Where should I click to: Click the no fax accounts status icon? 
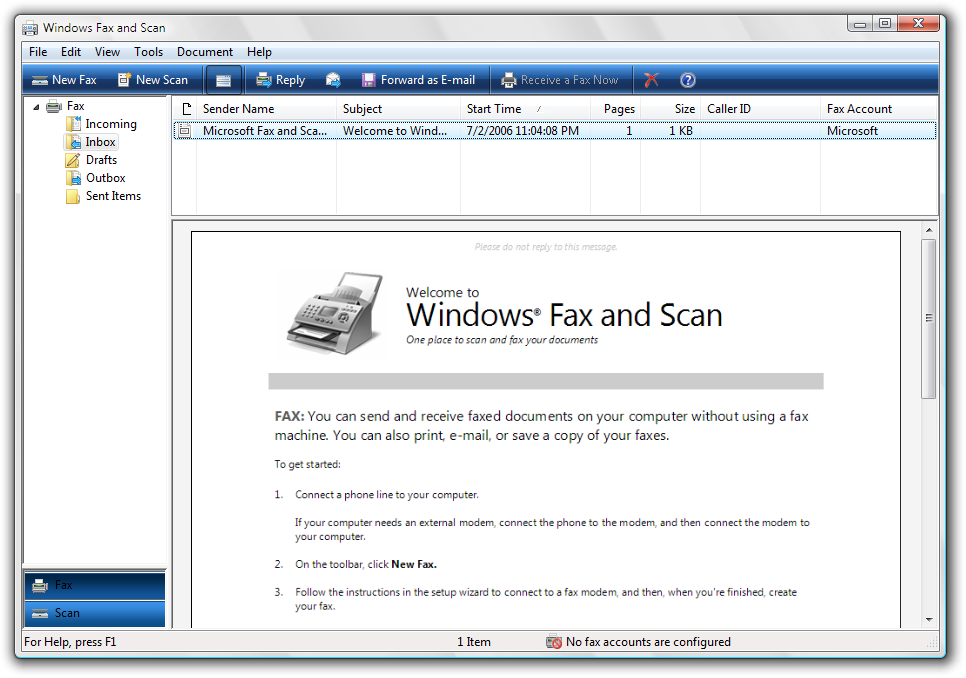[x=554, y=642]
